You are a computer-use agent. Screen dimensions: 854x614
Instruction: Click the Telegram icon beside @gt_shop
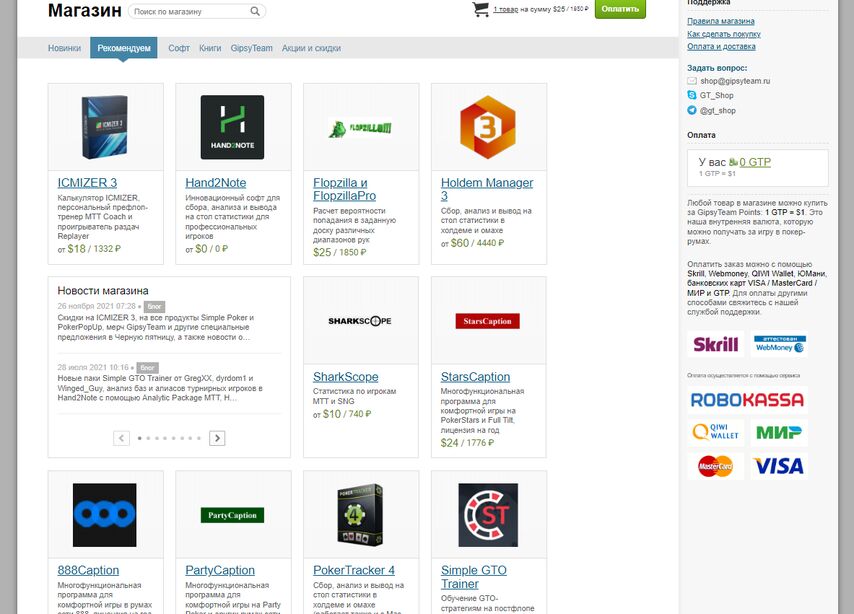pos(692,110)
